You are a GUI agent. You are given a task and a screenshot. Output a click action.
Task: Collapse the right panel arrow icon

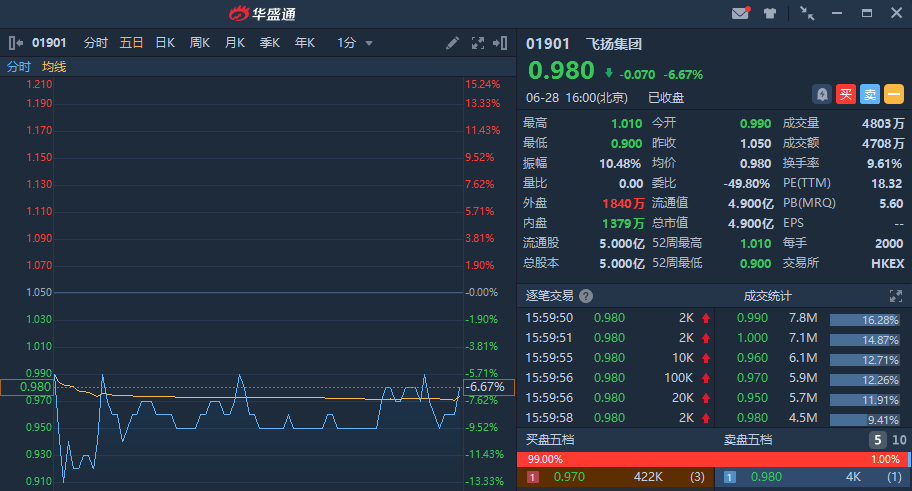pos(500,43)
